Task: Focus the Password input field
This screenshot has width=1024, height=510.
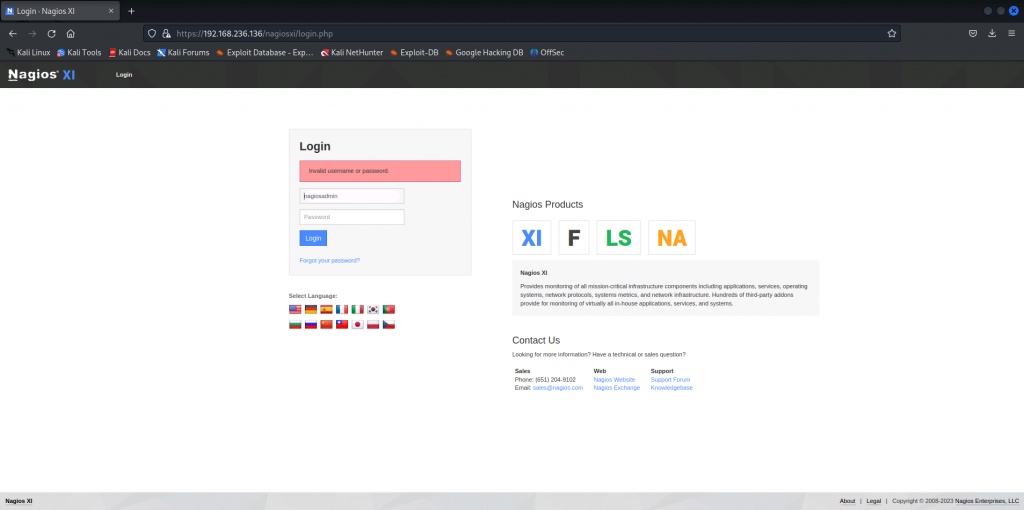Action: 352,217
